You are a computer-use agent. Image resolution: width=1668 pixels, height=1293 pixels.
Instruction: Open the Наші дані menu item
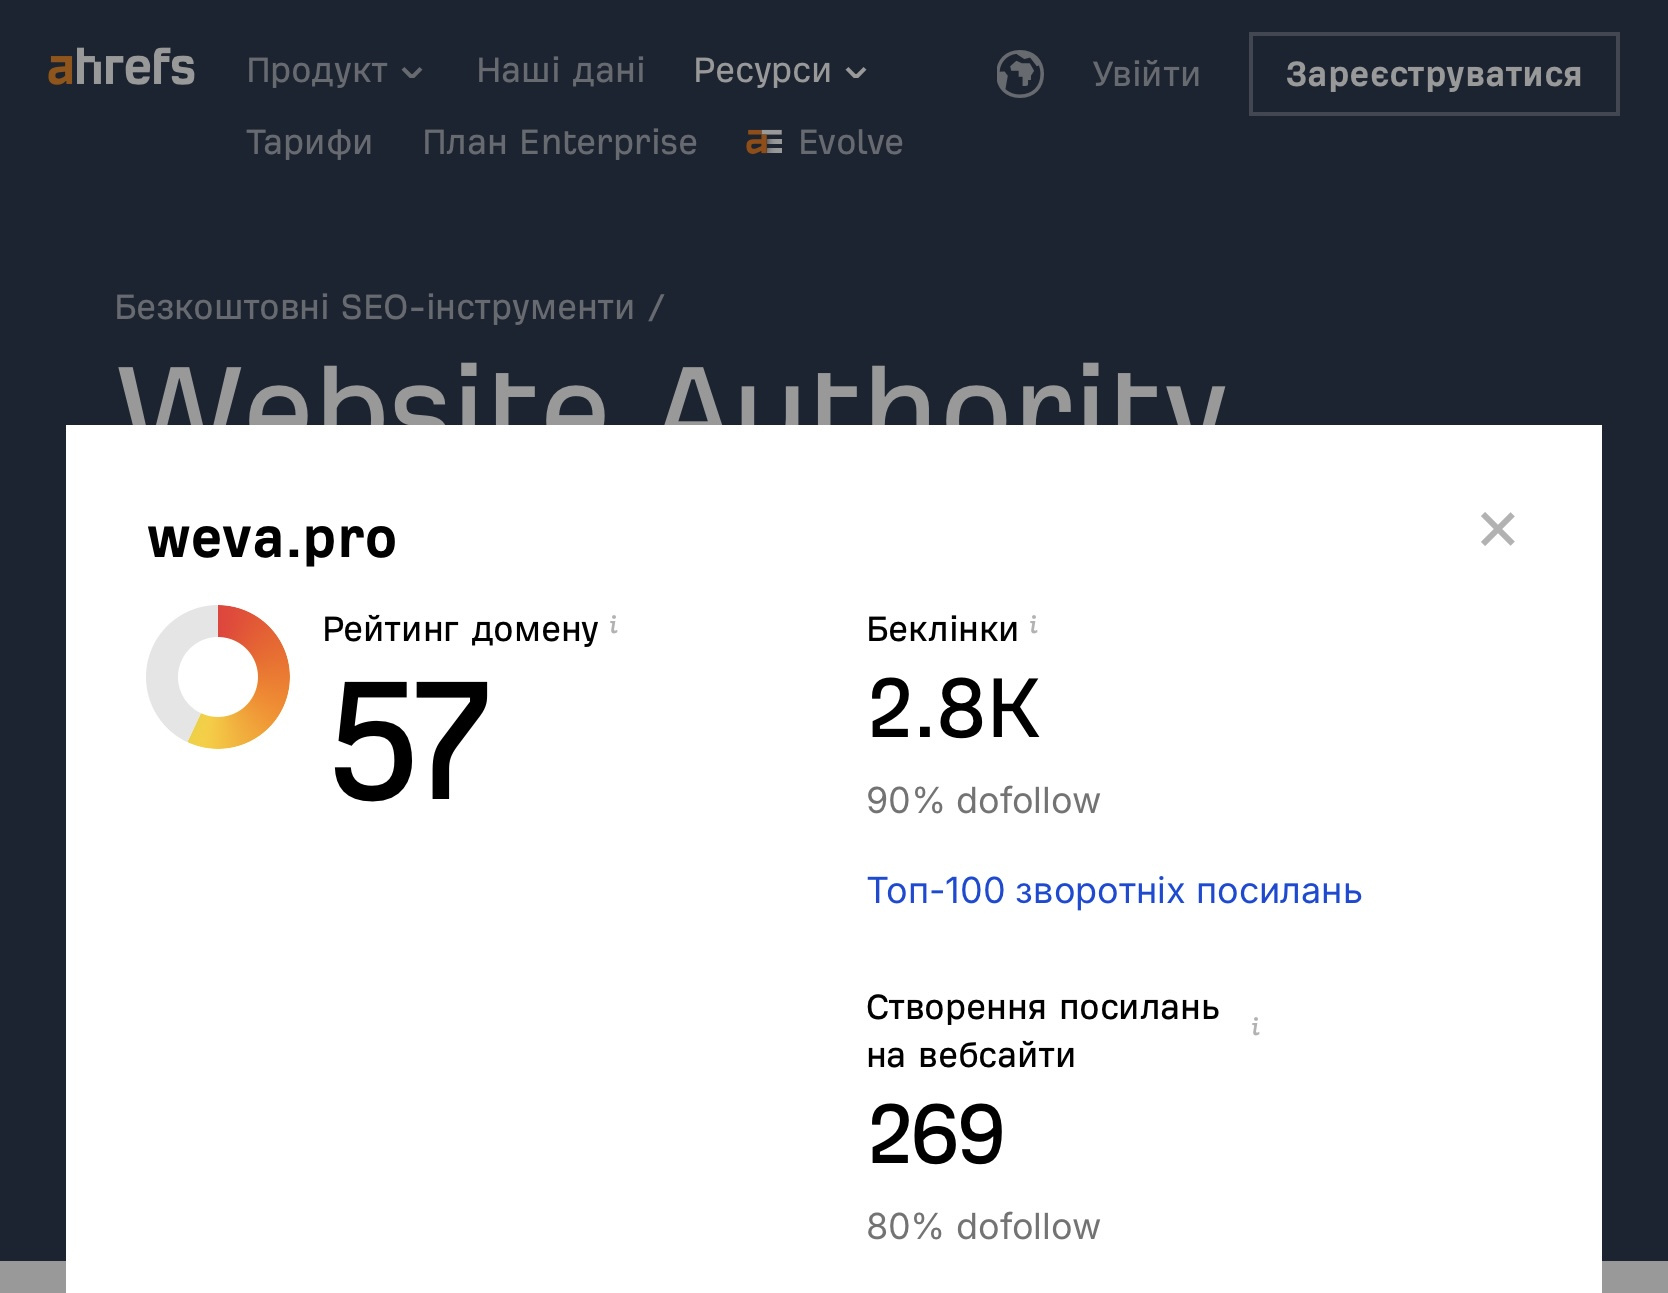click(x=561, y=71)
